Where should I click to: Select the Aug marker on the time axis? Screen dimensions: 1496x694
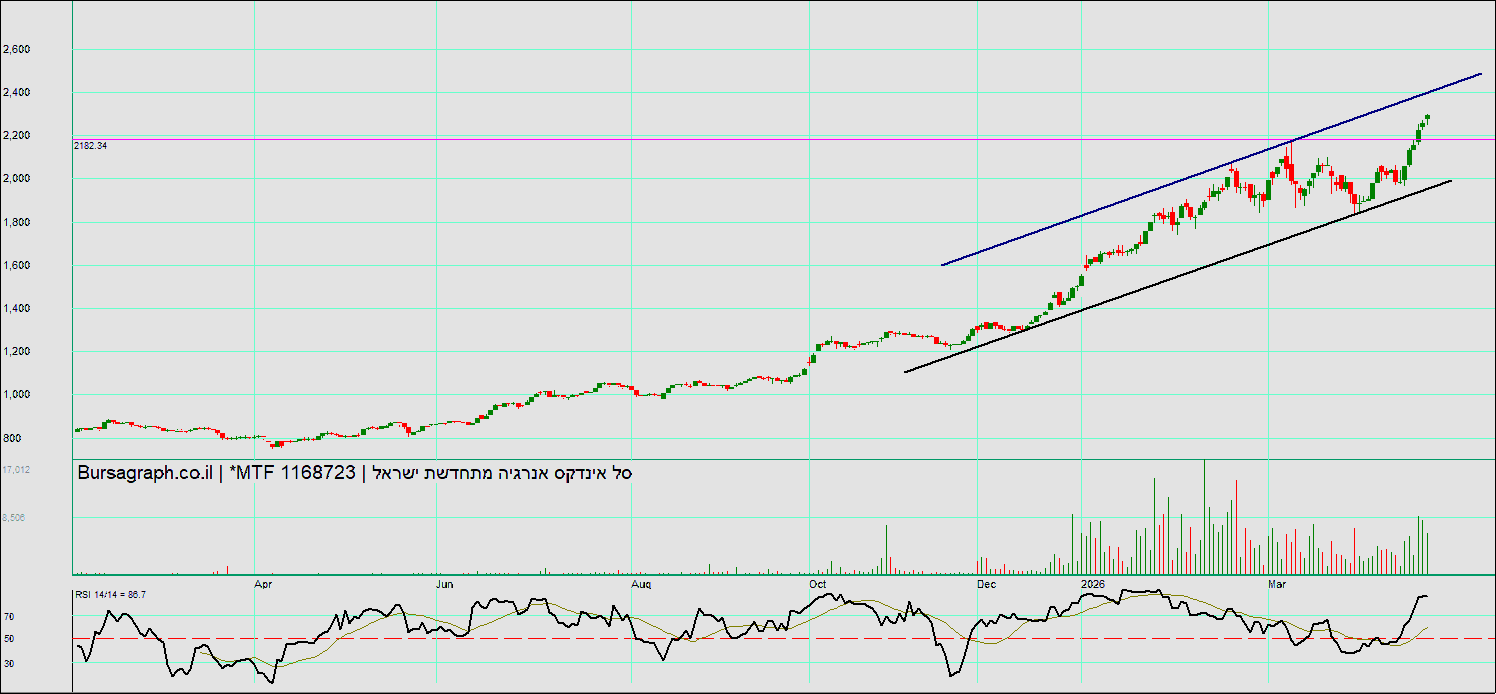642,583
